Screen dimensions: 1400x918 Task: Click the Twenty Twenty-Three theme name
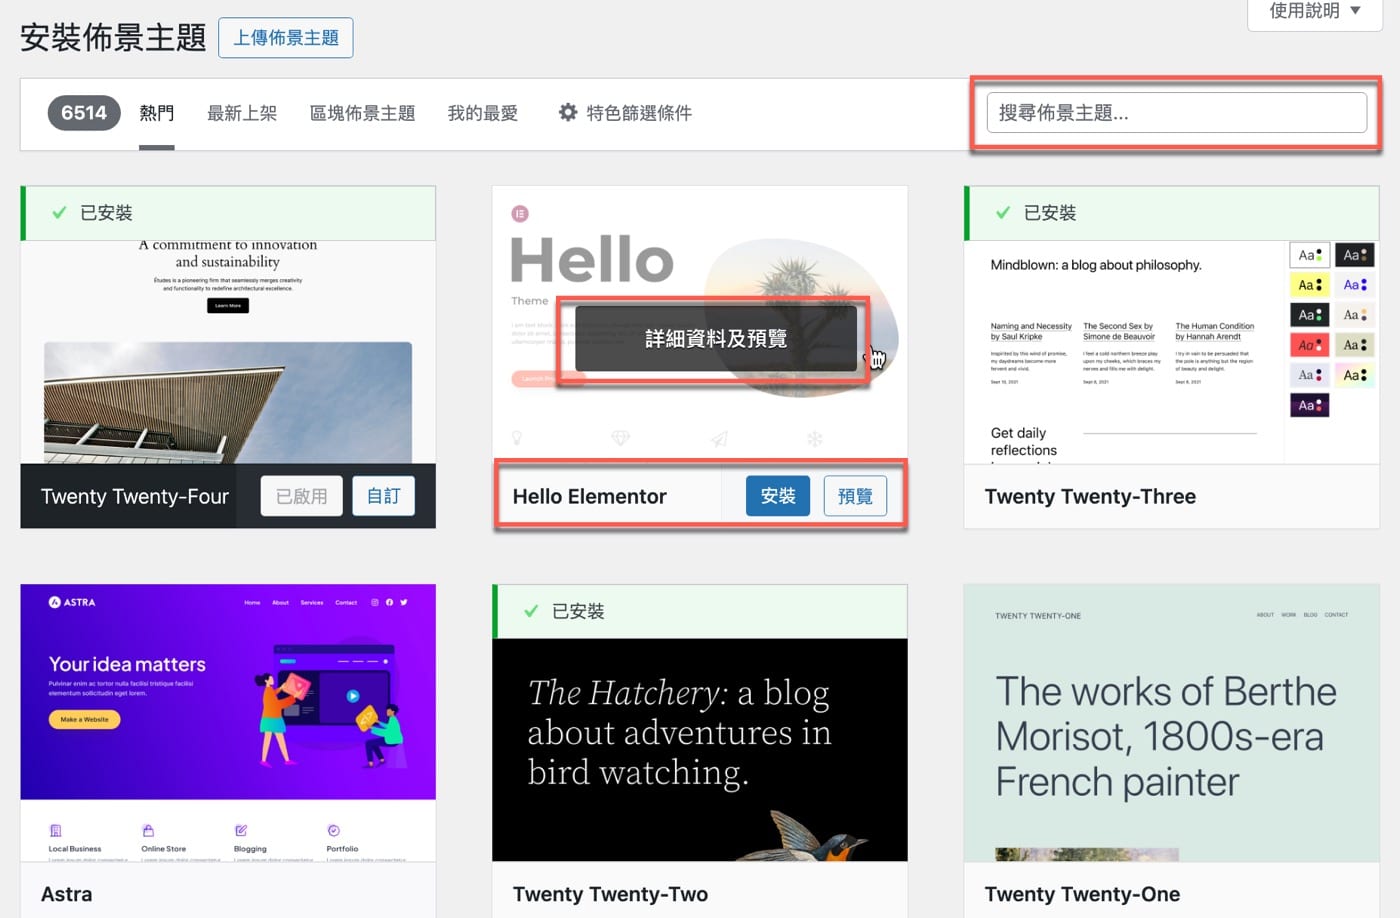1090,496
